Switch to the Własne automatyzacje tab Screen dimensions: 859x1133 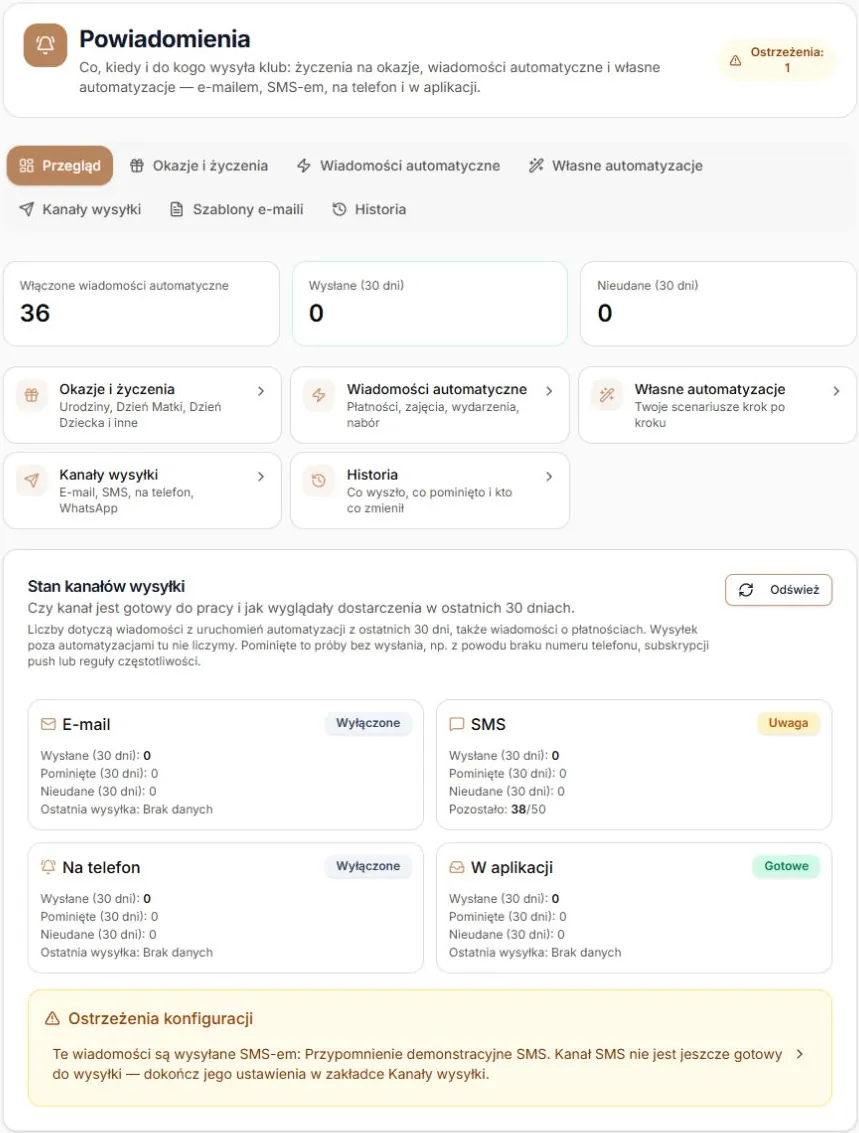pos(616,165)
